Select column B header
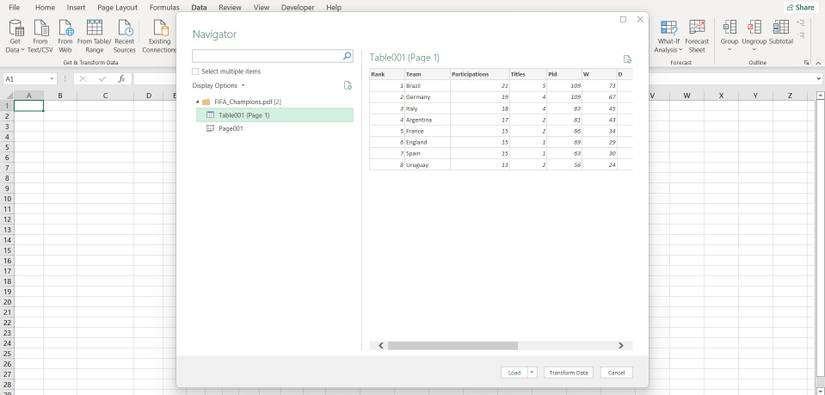Viewport: 825px width, 395px height. [60, 95]
